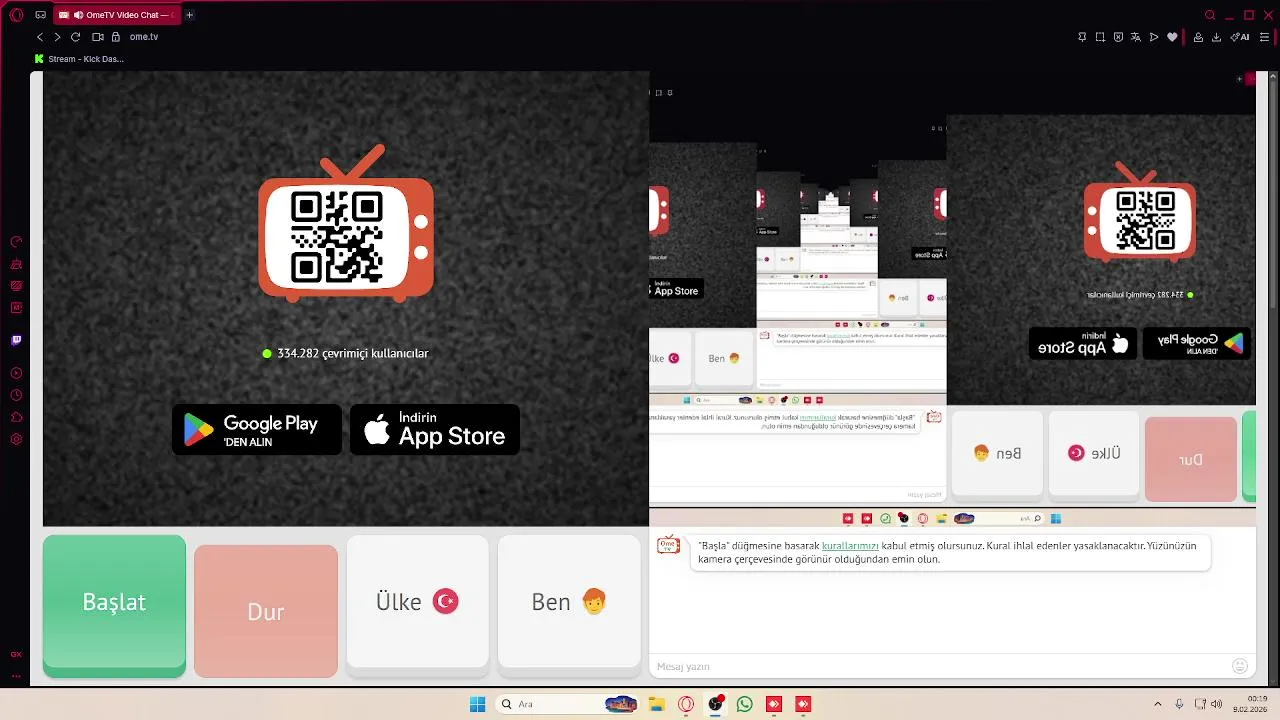Open a new browser tab
1280x720 pixels.
point(190,15)
